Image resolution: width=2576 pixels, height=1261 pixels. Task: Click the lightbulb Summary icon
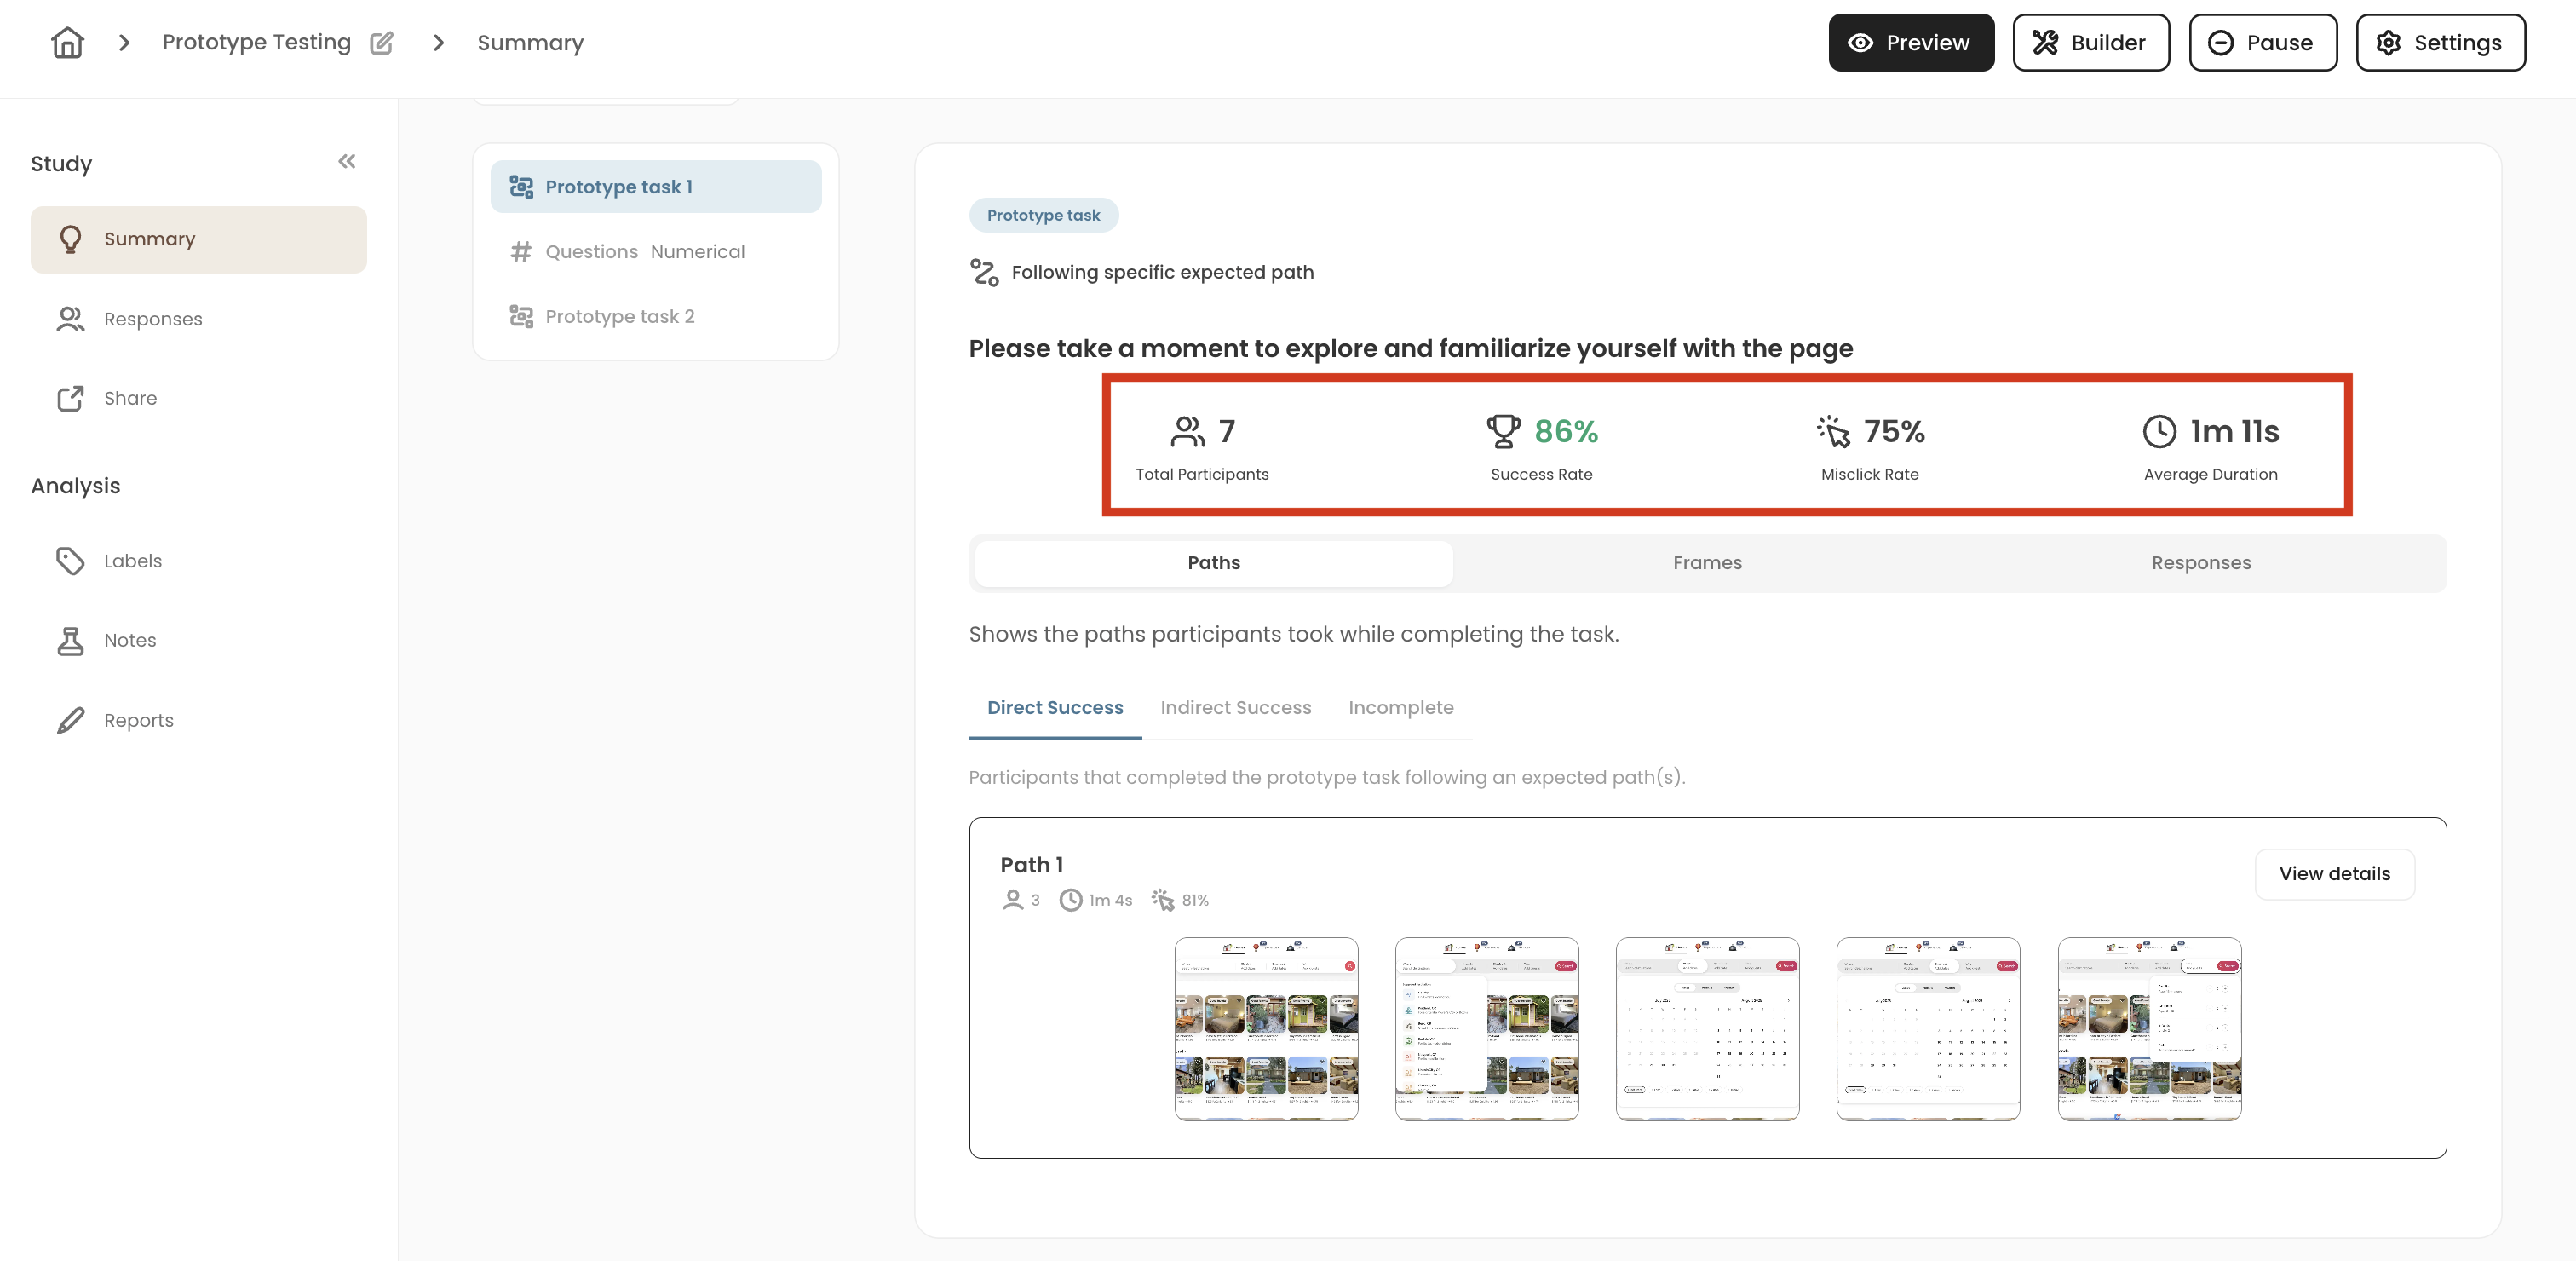pyautogui.click(x=70, y=239)
